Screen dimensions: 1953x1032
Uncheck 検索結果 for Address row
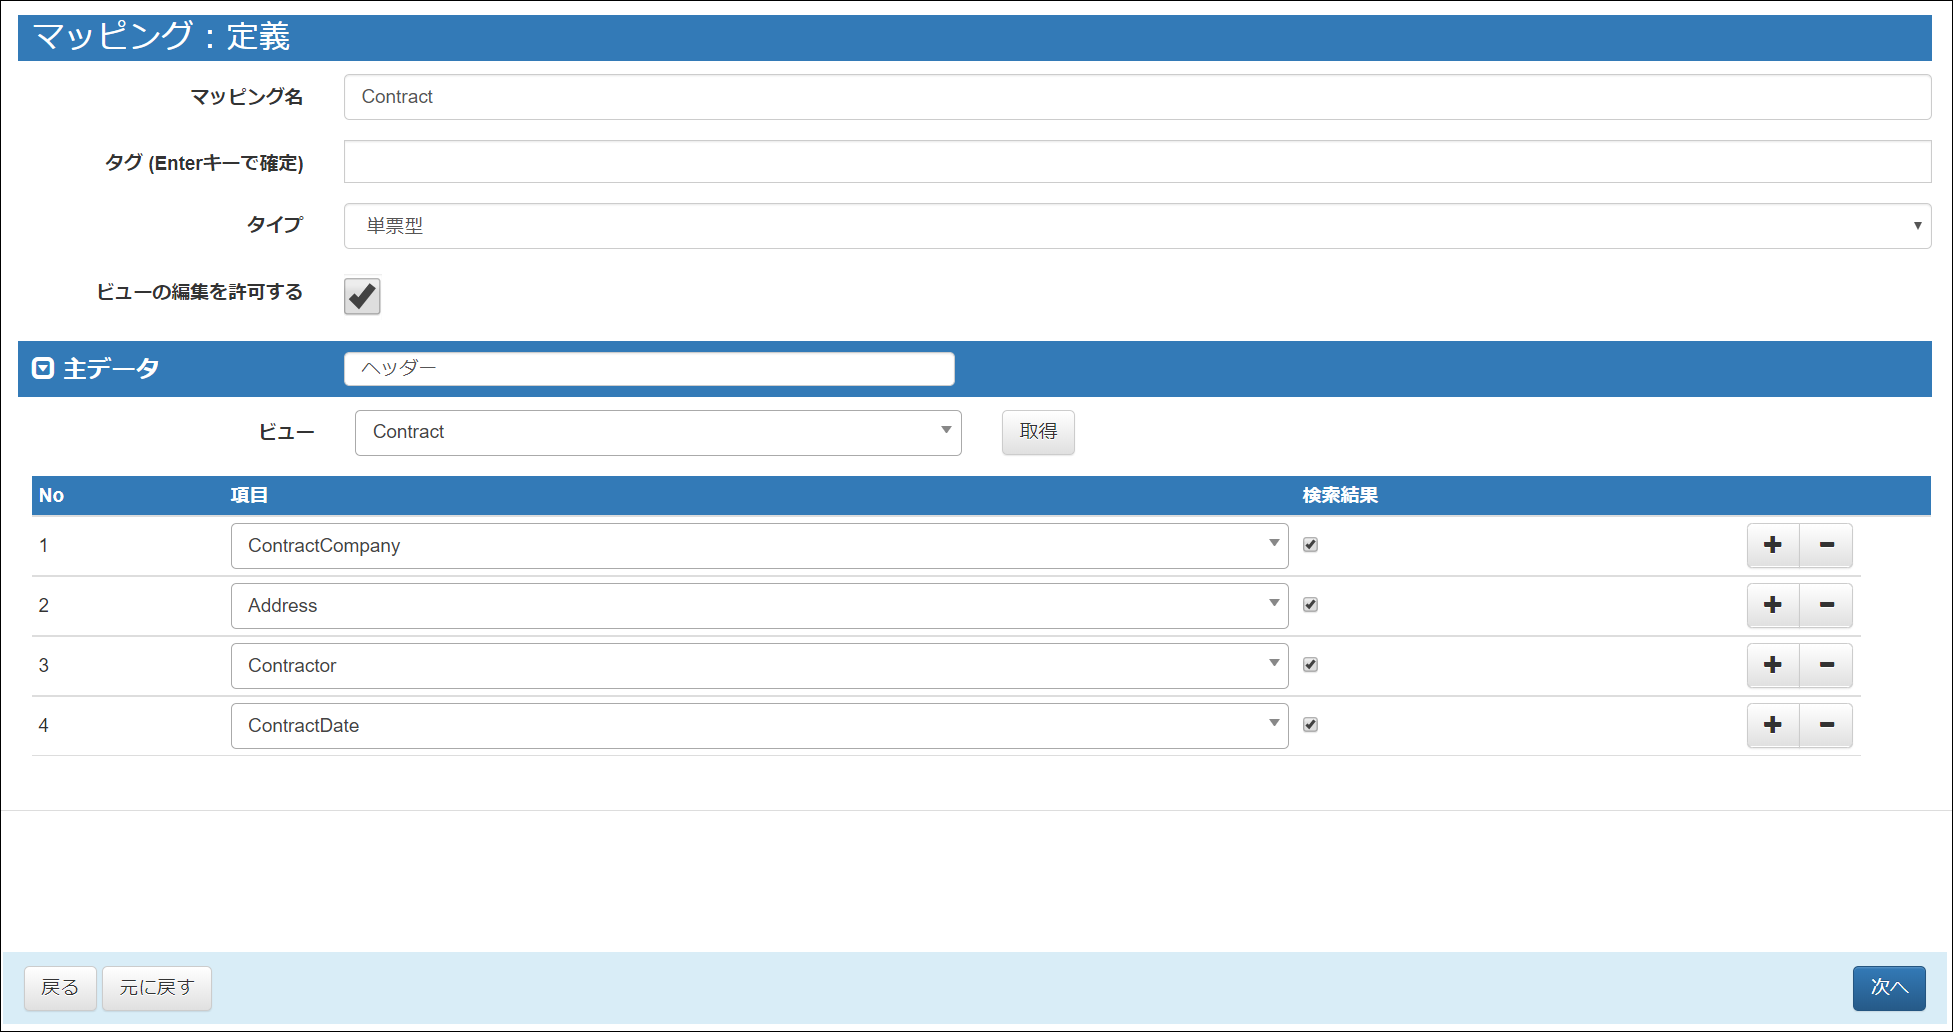tap(1310, 605)
